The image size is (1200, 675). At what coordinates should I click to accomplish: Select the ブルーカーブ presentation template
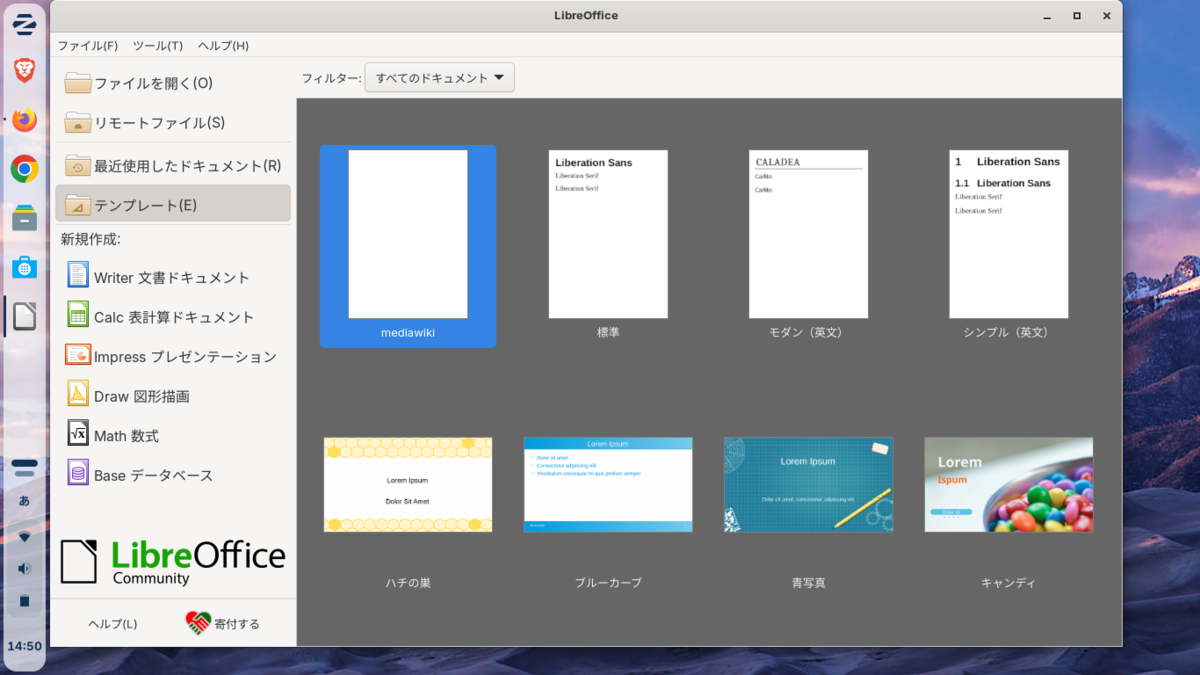(x=608, y=484)
